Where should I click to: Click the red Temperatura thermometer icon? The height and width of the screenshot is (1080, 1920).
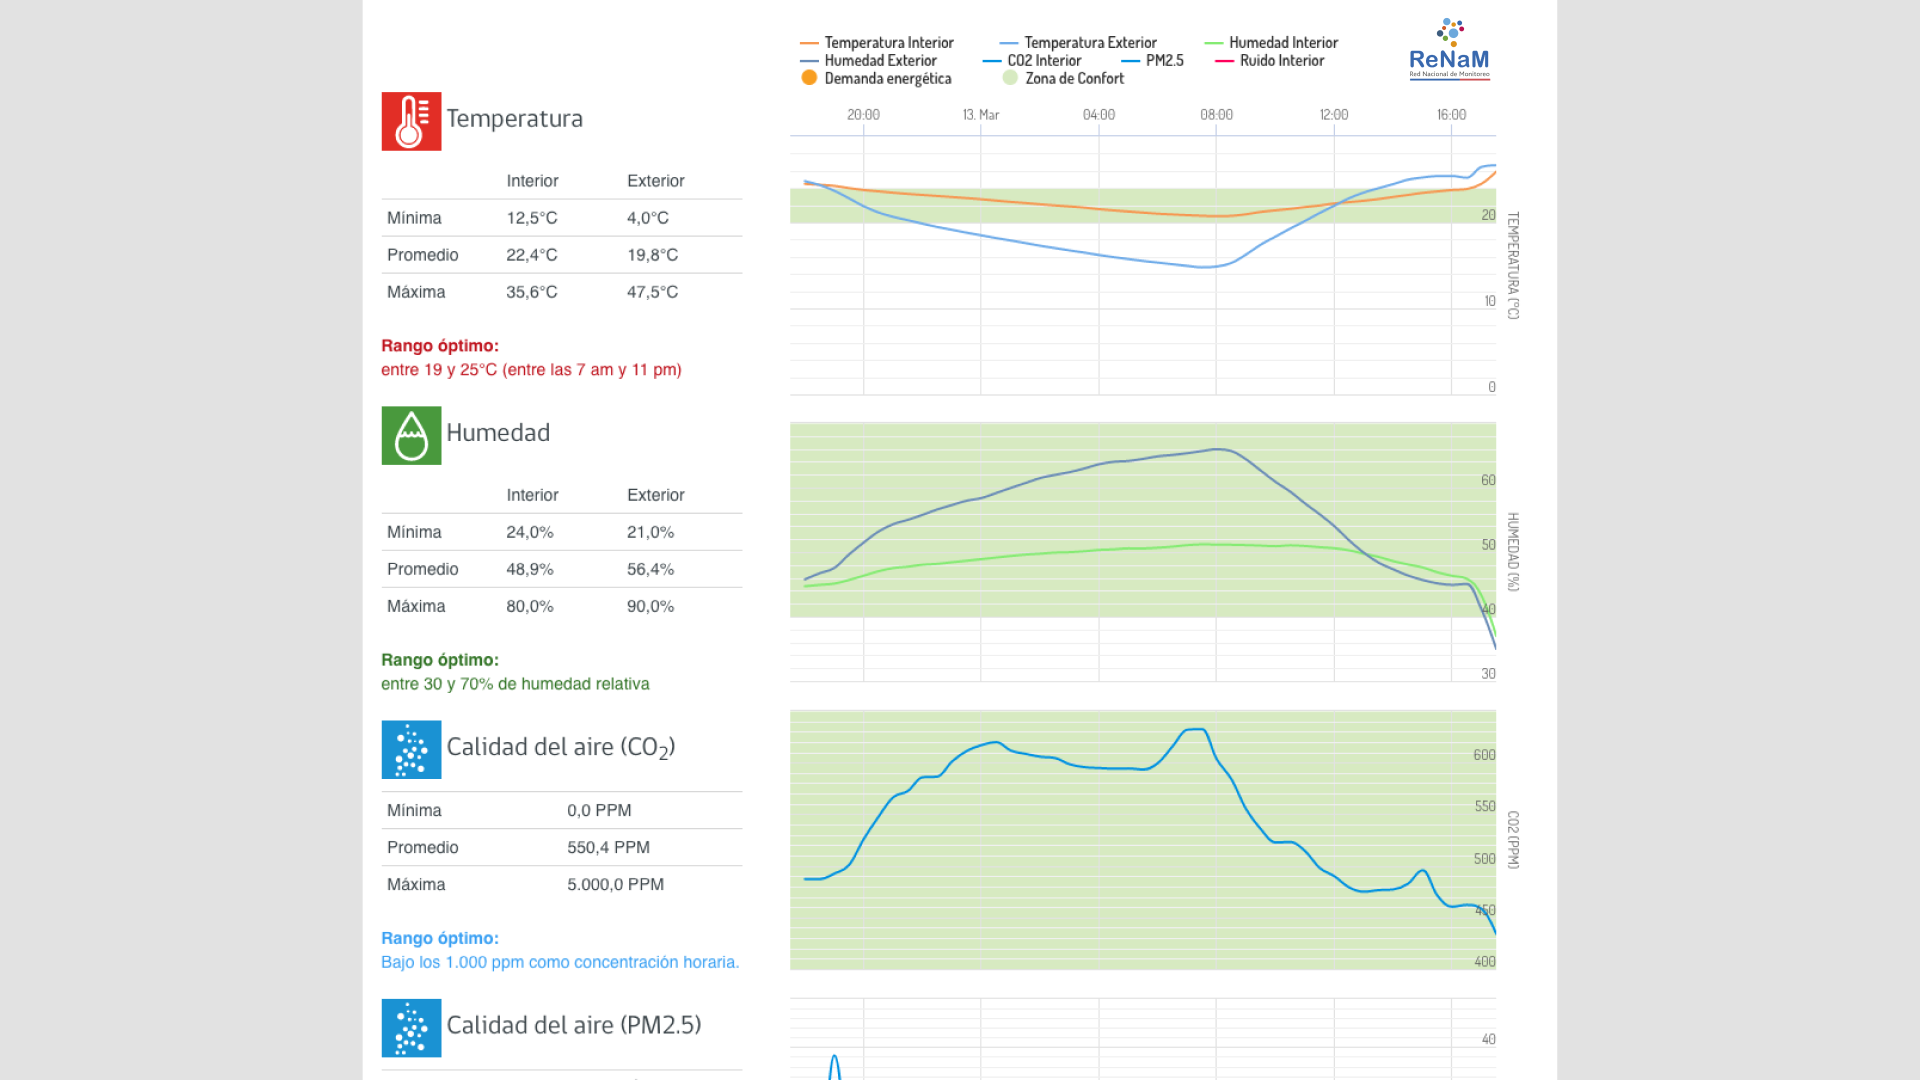pos(411,121)
